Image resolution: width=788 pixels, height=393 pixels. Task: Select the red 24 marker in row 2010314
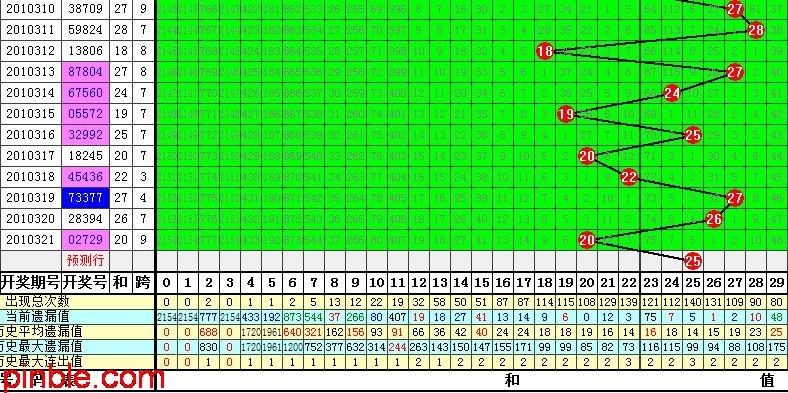coord(672,93)
